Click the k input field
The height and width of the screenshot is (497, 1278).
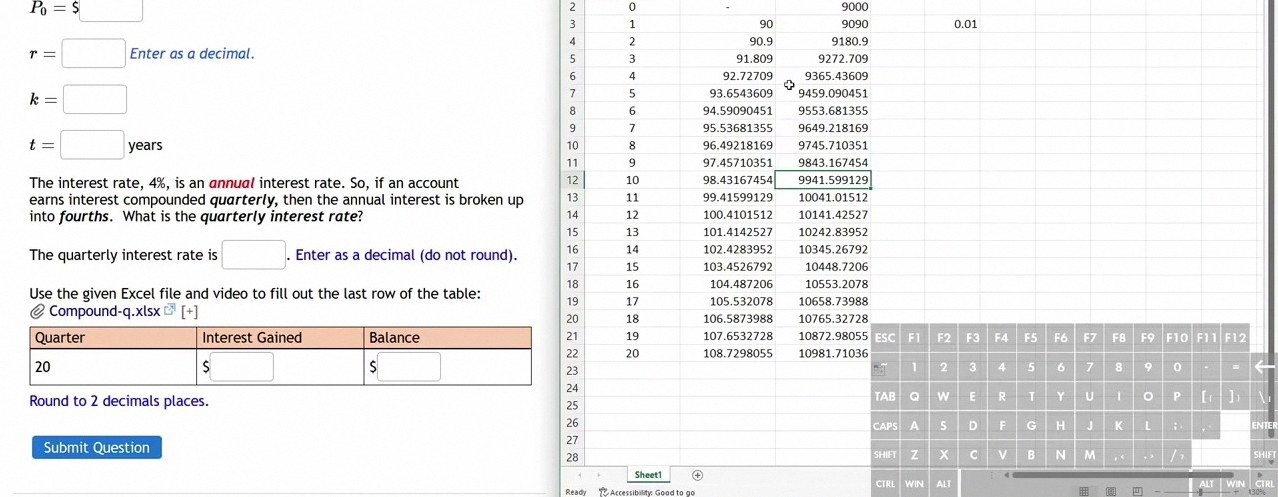[x=94, y=99]
